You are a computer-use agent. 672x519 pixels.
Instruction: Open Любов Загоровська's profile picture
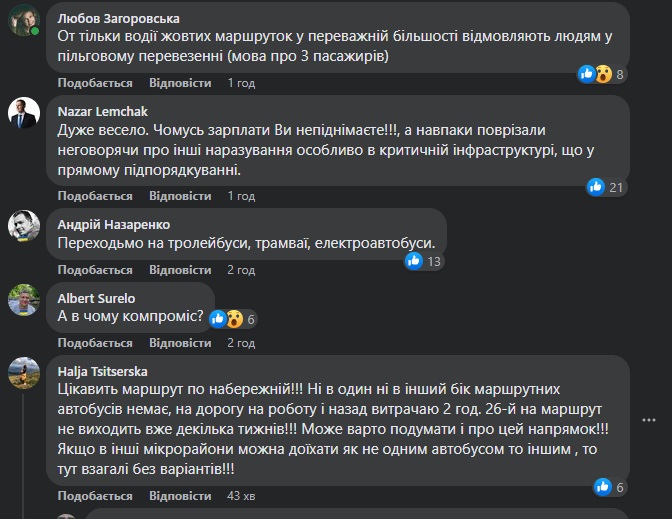coord(24,19)
